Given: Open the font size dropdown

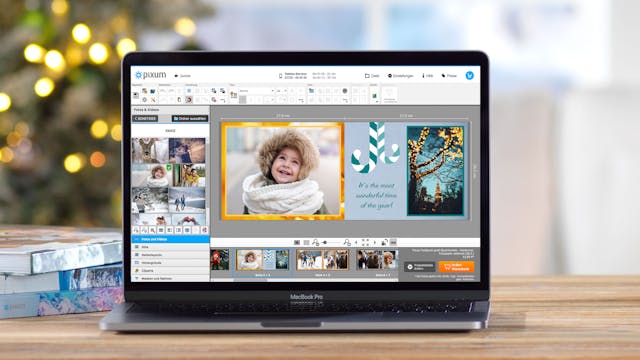Looking at the screenshot, I should (x=282, y=91).
